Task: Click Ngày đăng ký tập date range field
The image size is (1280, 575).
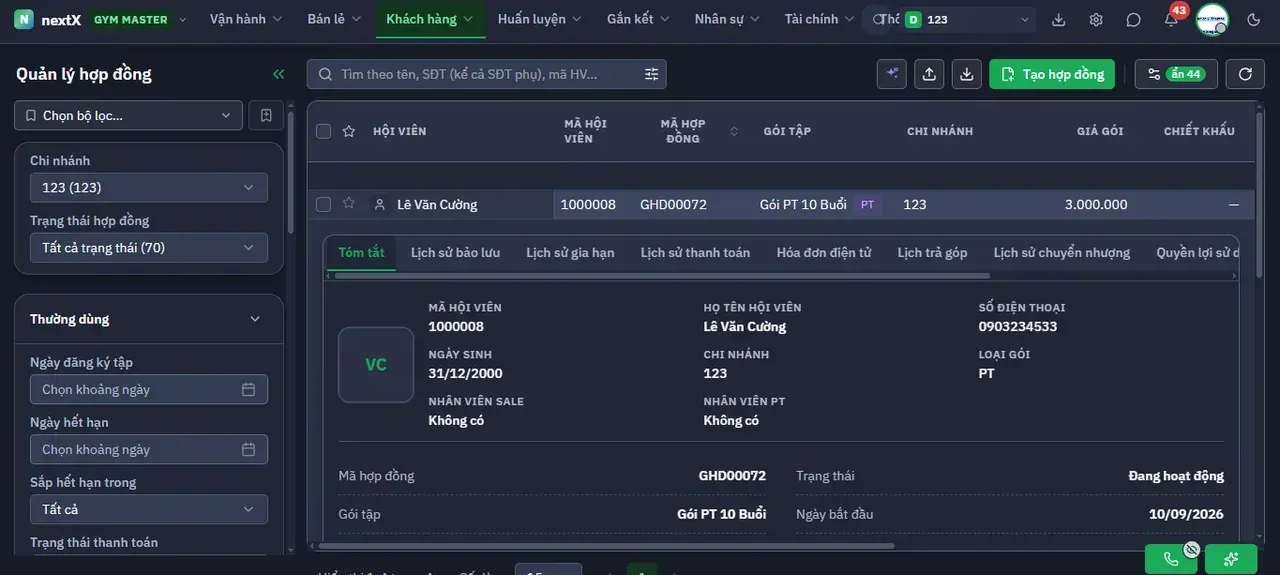Action: coord(149,389)
